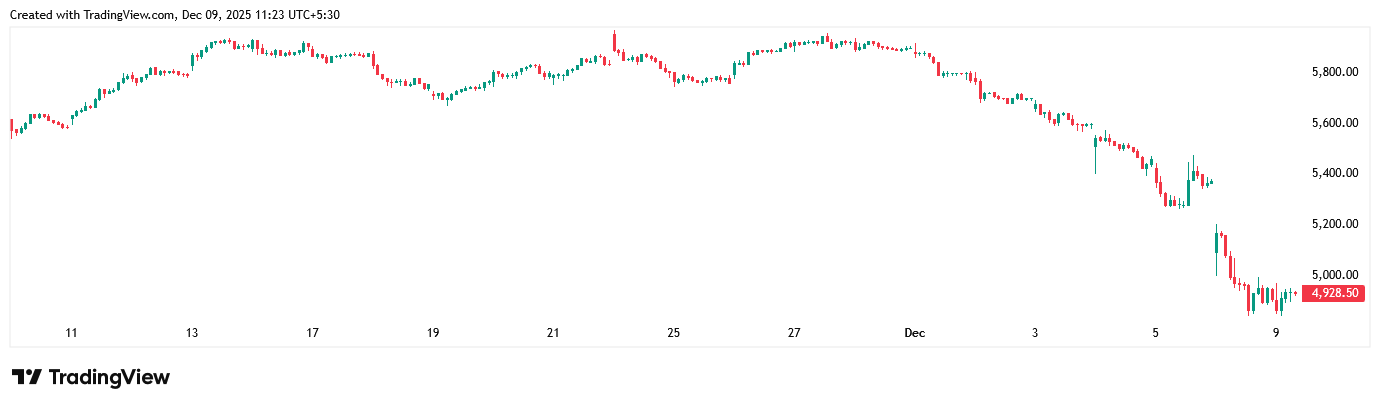The height and width of the screenshot is (407, 1380).
Task: Click date label 3 on time axis
Action: click(1035, 333)
